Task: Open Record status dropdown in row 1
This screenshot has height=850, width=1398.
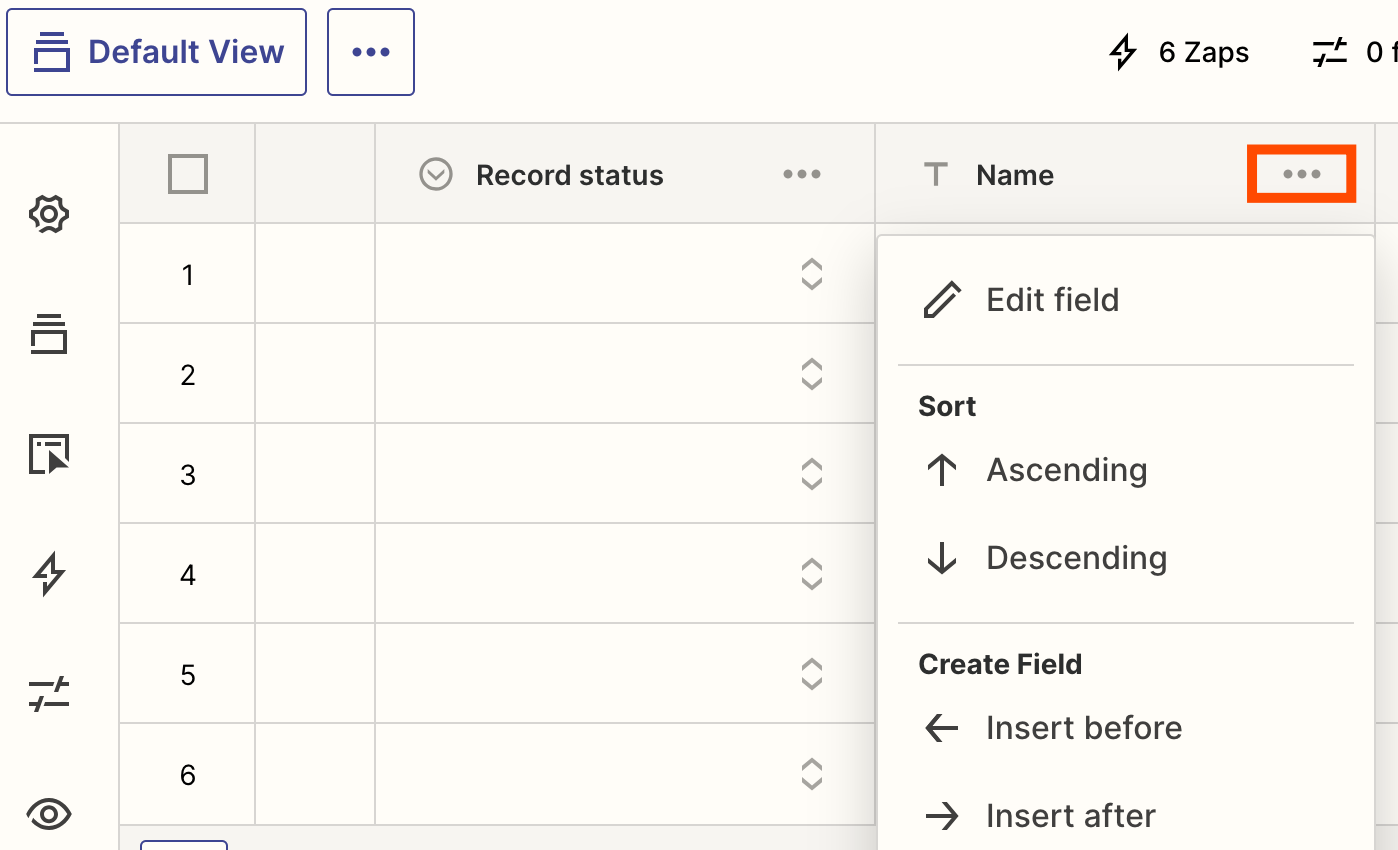Action: (x=812, y=274)
